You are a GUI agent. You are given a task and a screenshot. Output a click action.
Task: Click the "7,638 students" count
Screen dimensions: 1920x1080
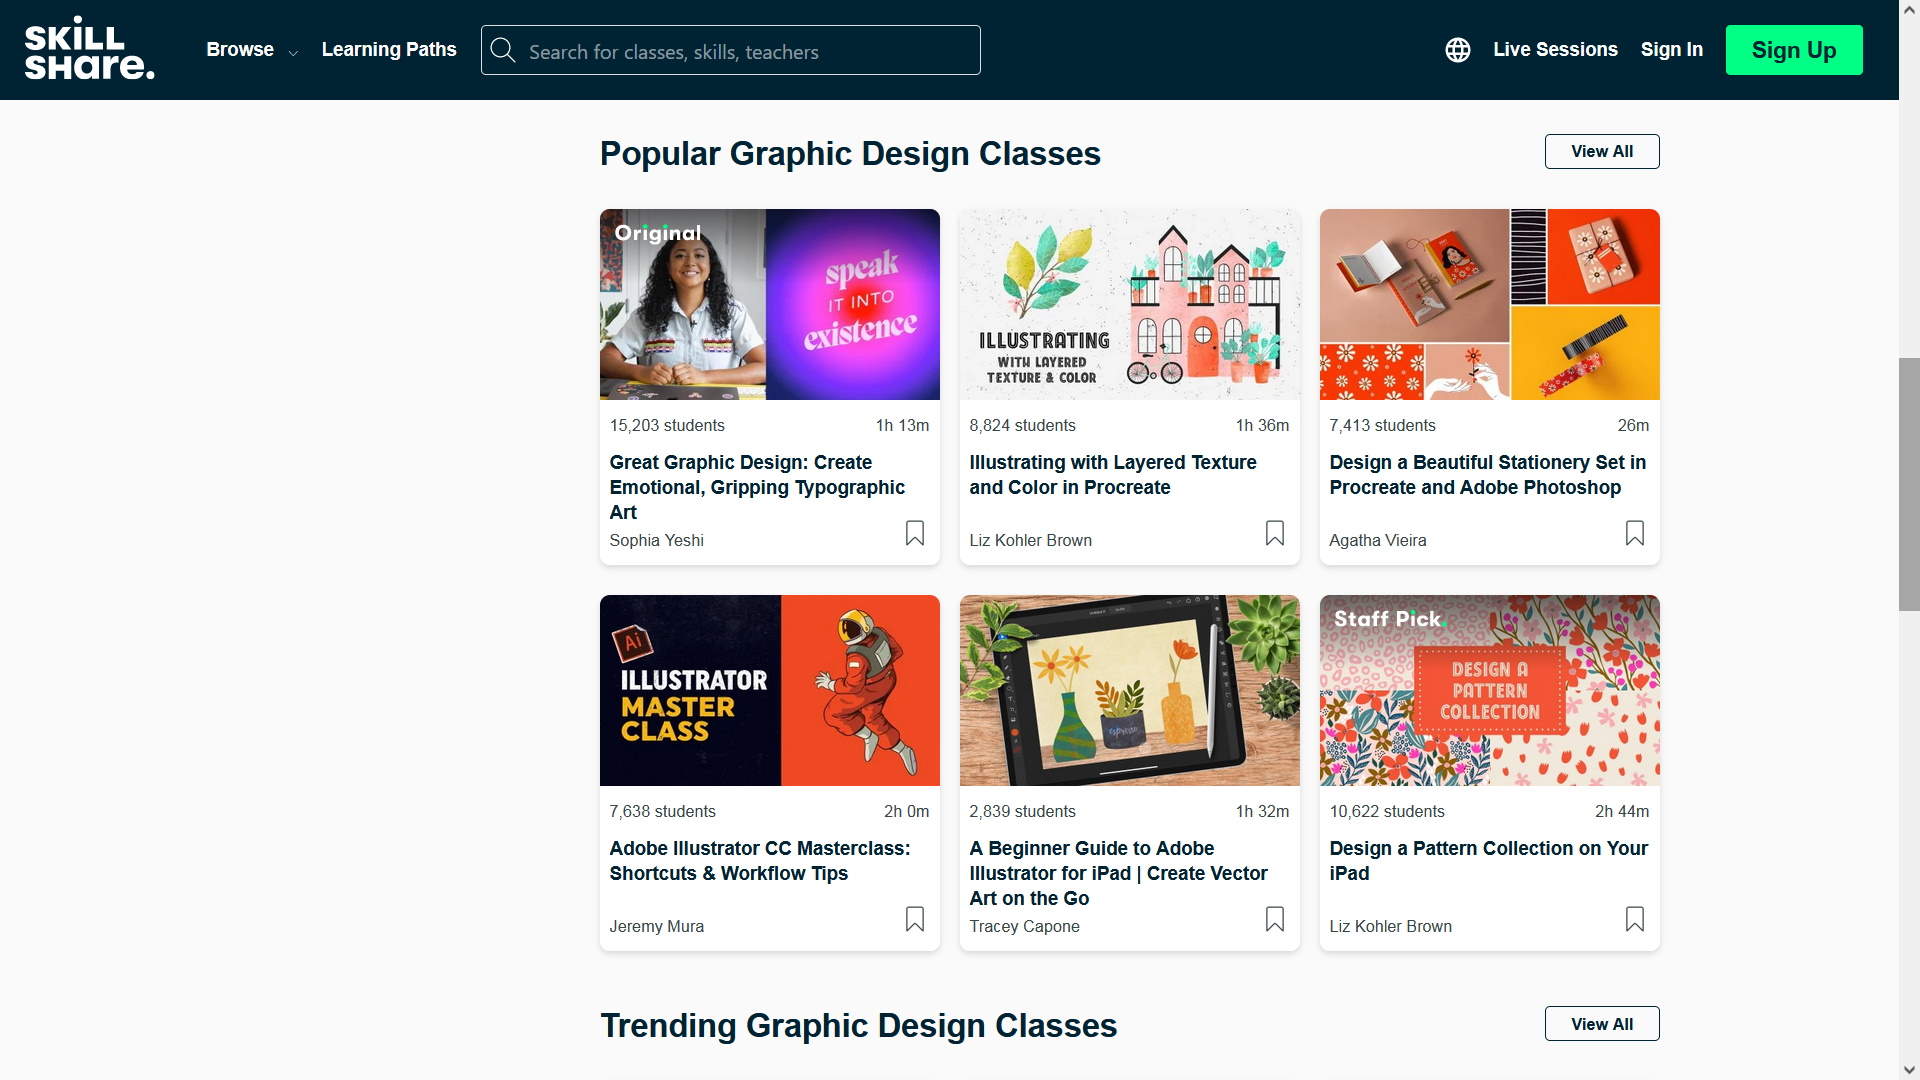click(662, 811)
